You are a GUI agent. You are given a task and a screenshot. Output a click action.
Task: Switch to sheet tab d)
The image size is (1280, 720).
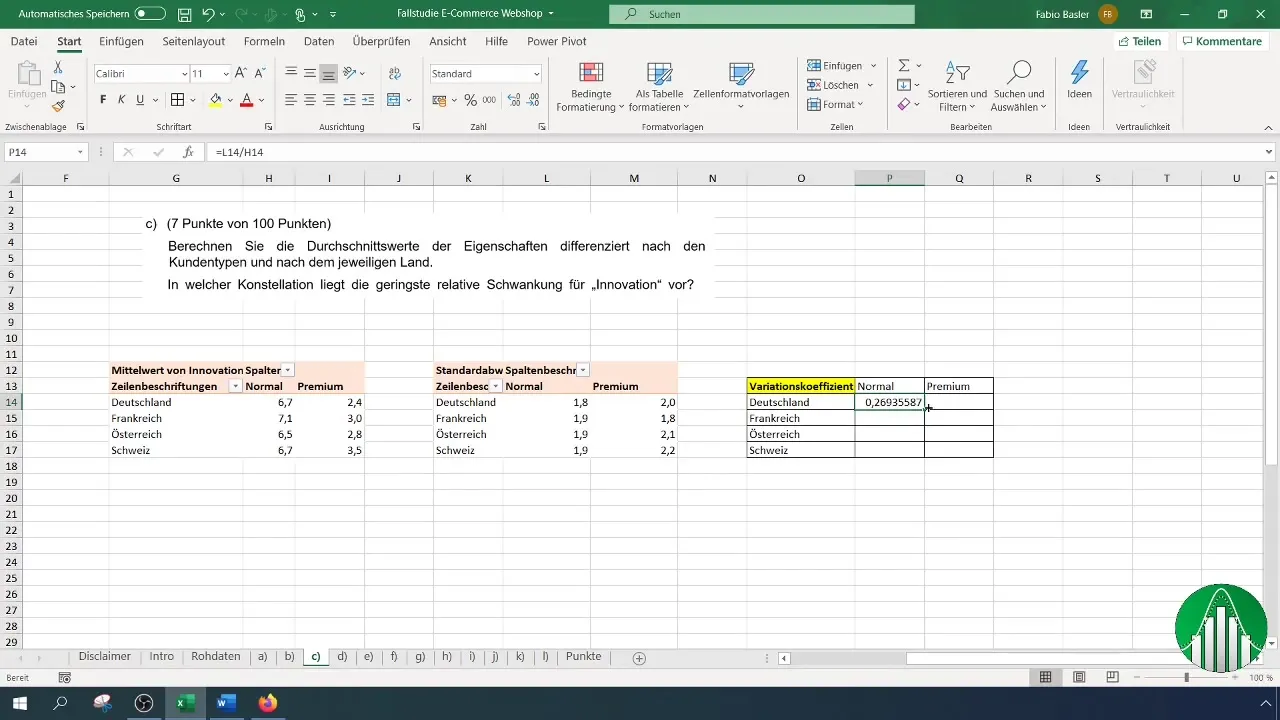342,657
